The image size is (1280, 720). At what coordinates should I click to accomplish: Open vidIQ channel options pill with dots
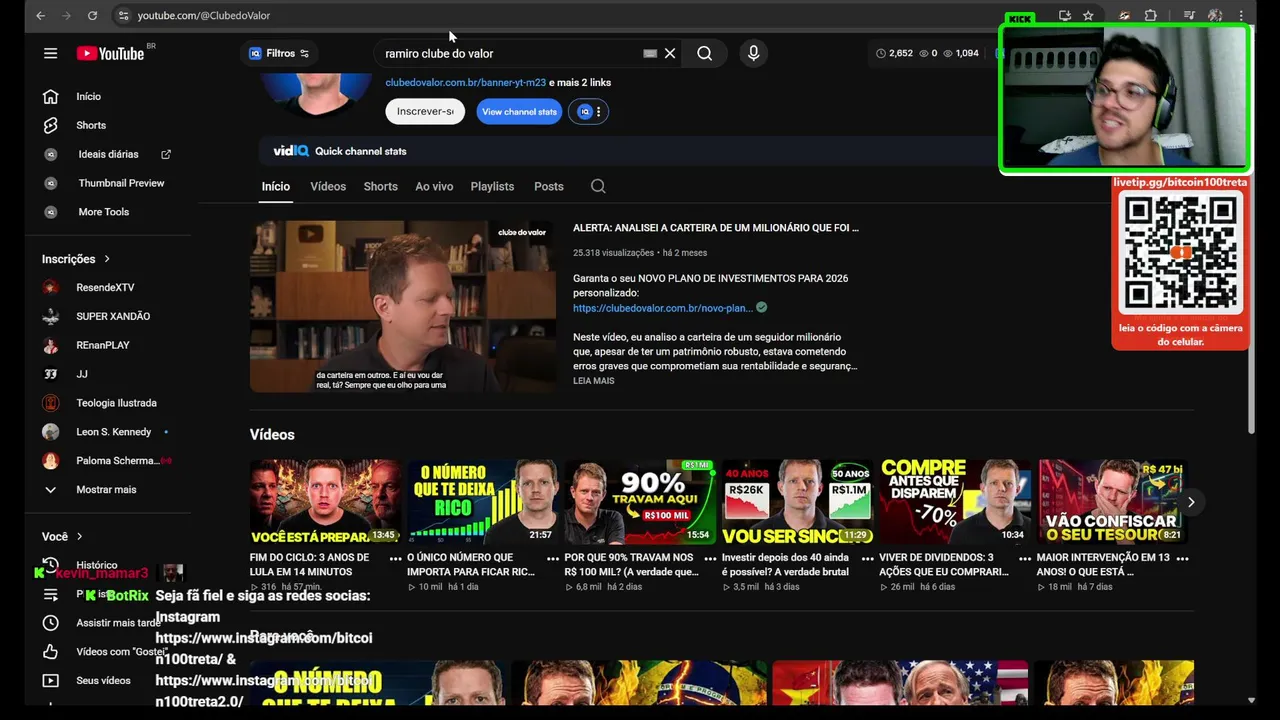[x=588, y=112]
